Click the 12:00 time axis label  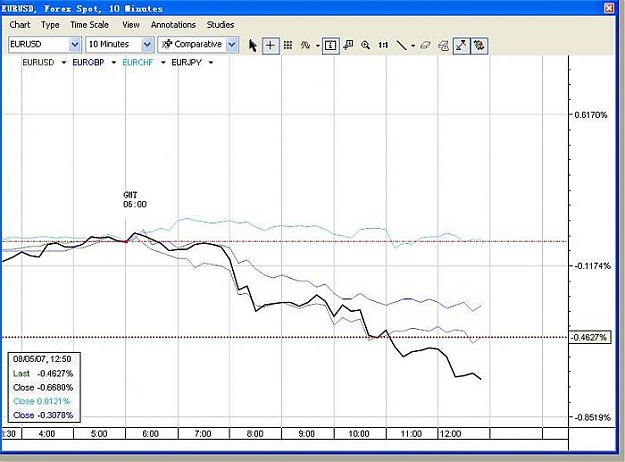coord(450,434)
